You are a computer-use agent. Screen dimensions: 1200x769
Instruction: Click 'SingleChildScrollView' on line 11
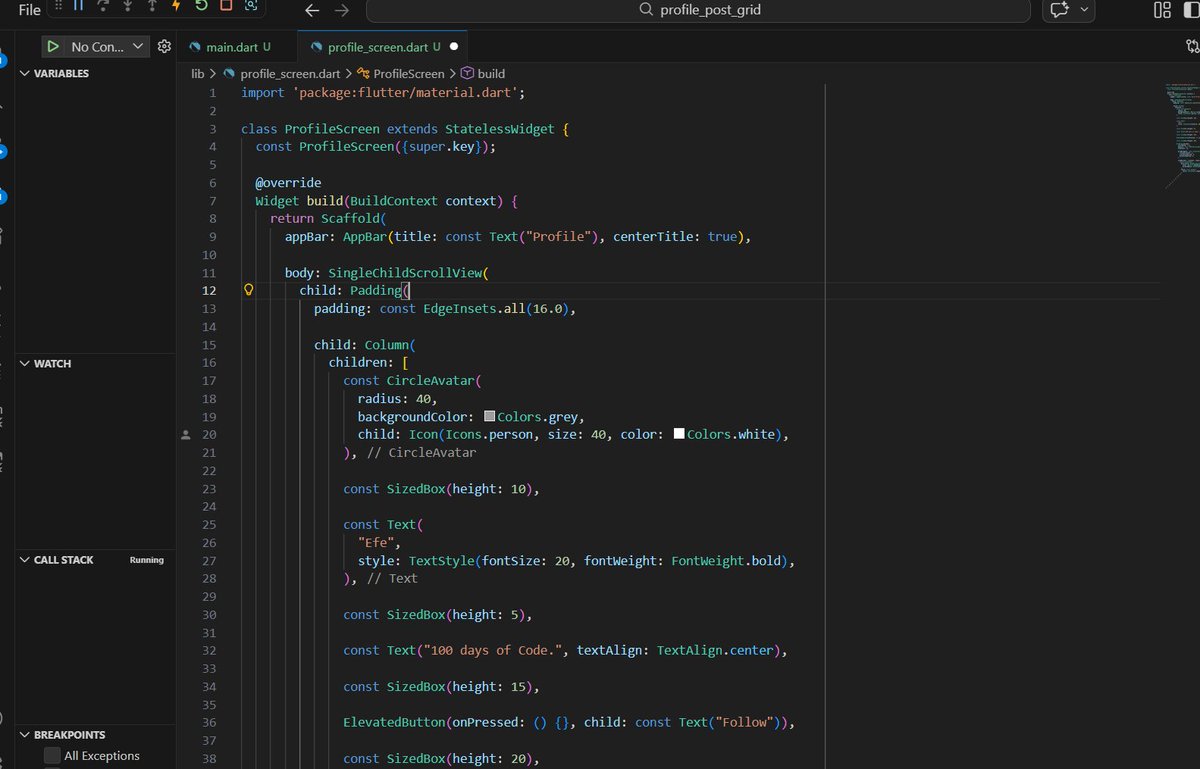404,273
